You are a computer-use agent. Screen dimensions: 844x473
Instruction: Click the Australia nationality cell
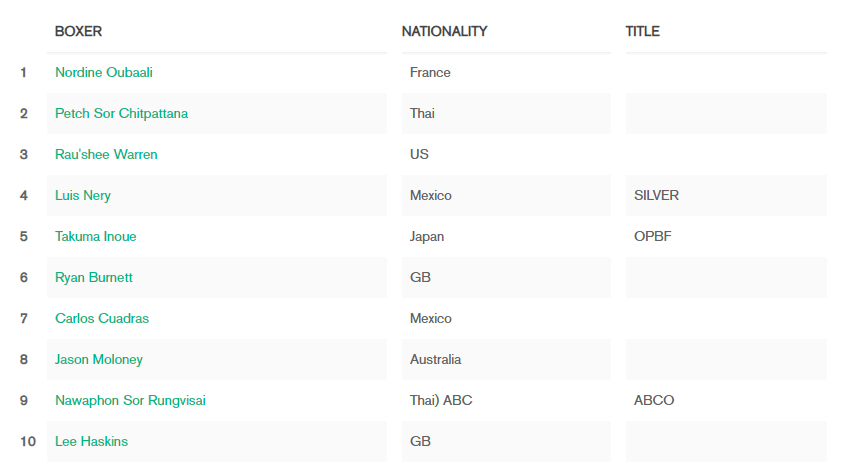coord(506,359)
